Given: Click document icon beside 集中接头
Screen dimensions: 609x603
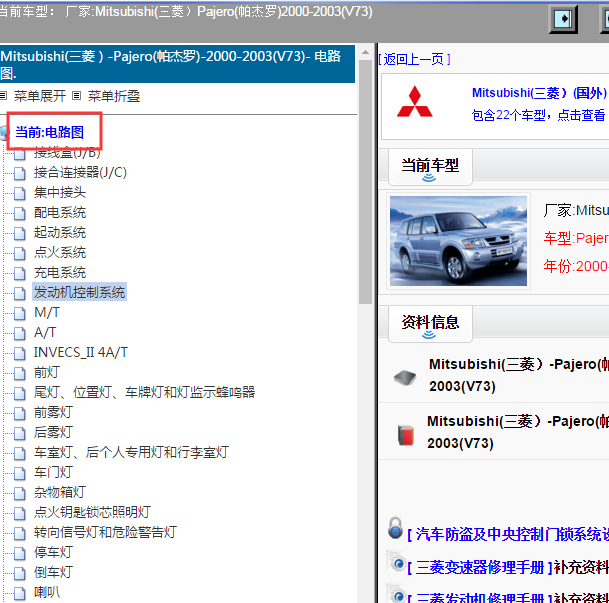Looking at the screenshot, I should (20, 193).
